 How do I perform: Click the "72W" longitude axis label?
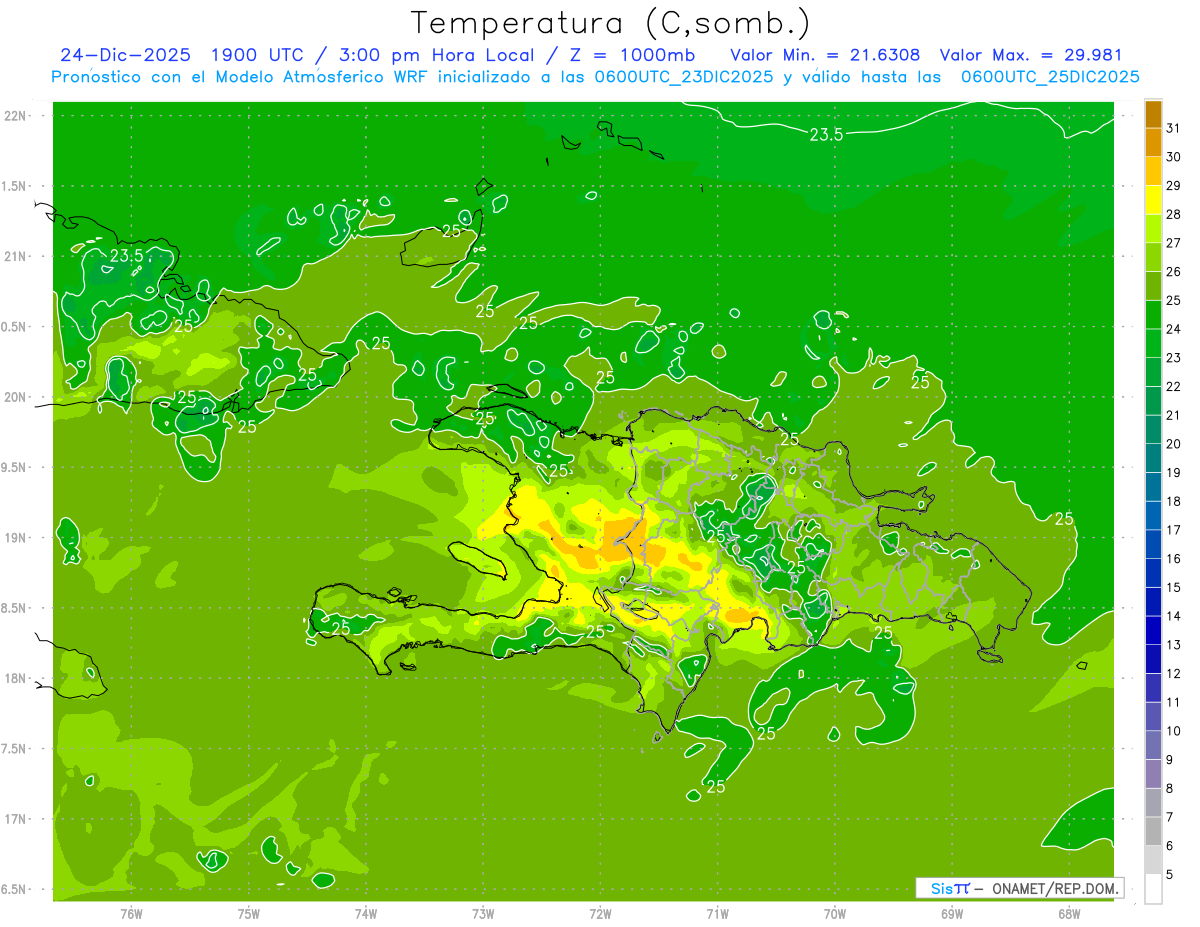pyautogui.click(x=600, y=914)
